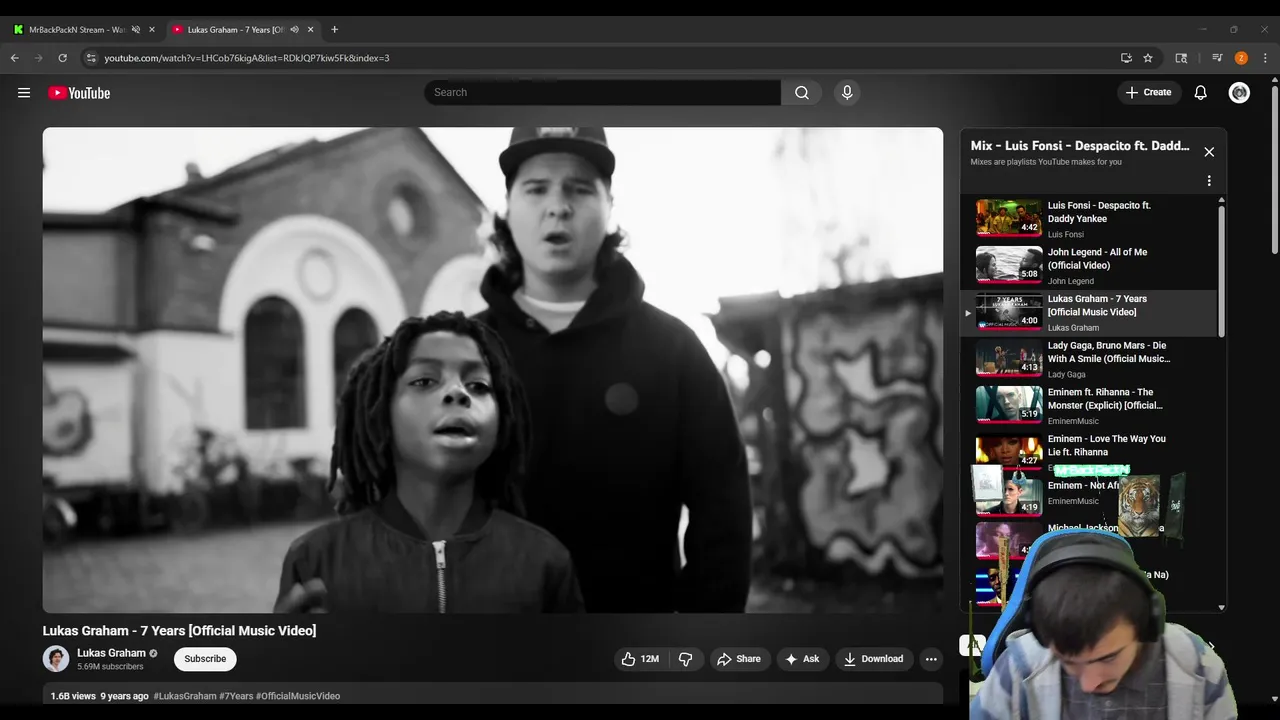This screenshot has height=720, width=1280.
Task: Open the 'Lady Gaga, Bruno Mars' title text
Action: (x=1109, y=352)
